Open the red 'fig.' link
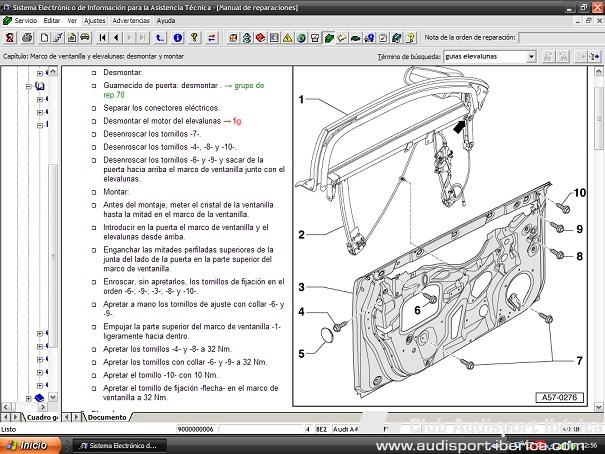This screenshot has width=605, height=454. click(238, 121)
